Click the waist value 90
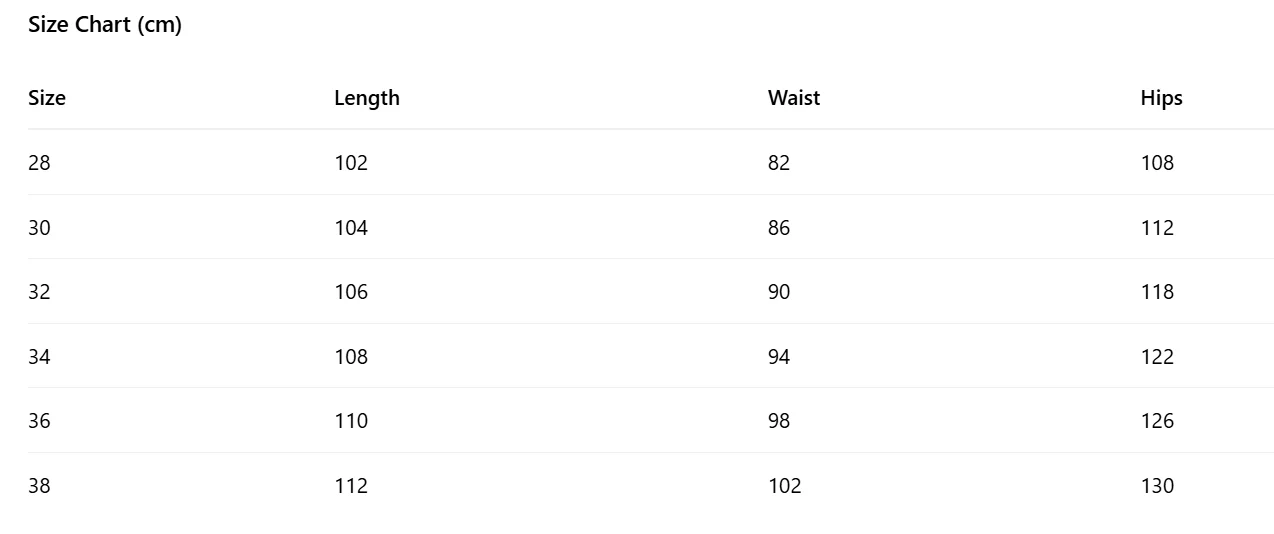1274x534 pixels. 779,292
